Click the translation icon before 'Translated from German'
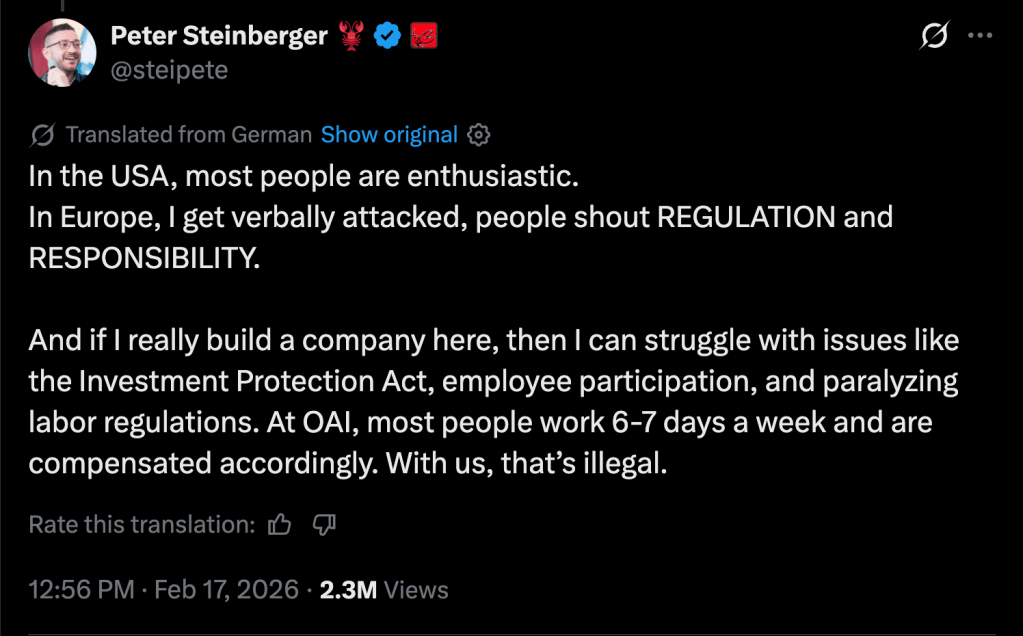Image resolution: width=1023 pixels, height=636 pixels. 43,135
